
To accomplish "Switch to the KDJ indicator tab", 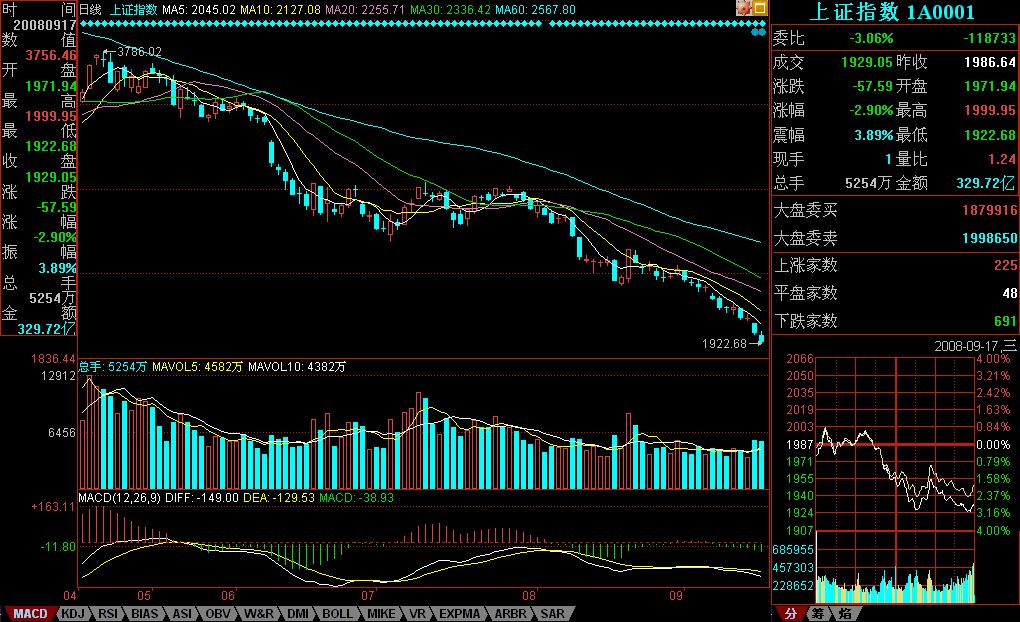I will [x=72, y=613].
